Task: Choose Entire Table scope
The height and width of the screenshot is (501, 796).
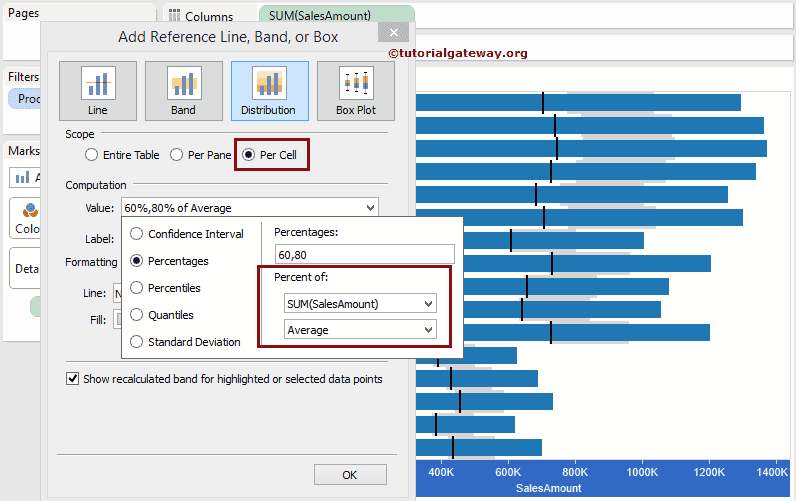Action: click(91, 155)
